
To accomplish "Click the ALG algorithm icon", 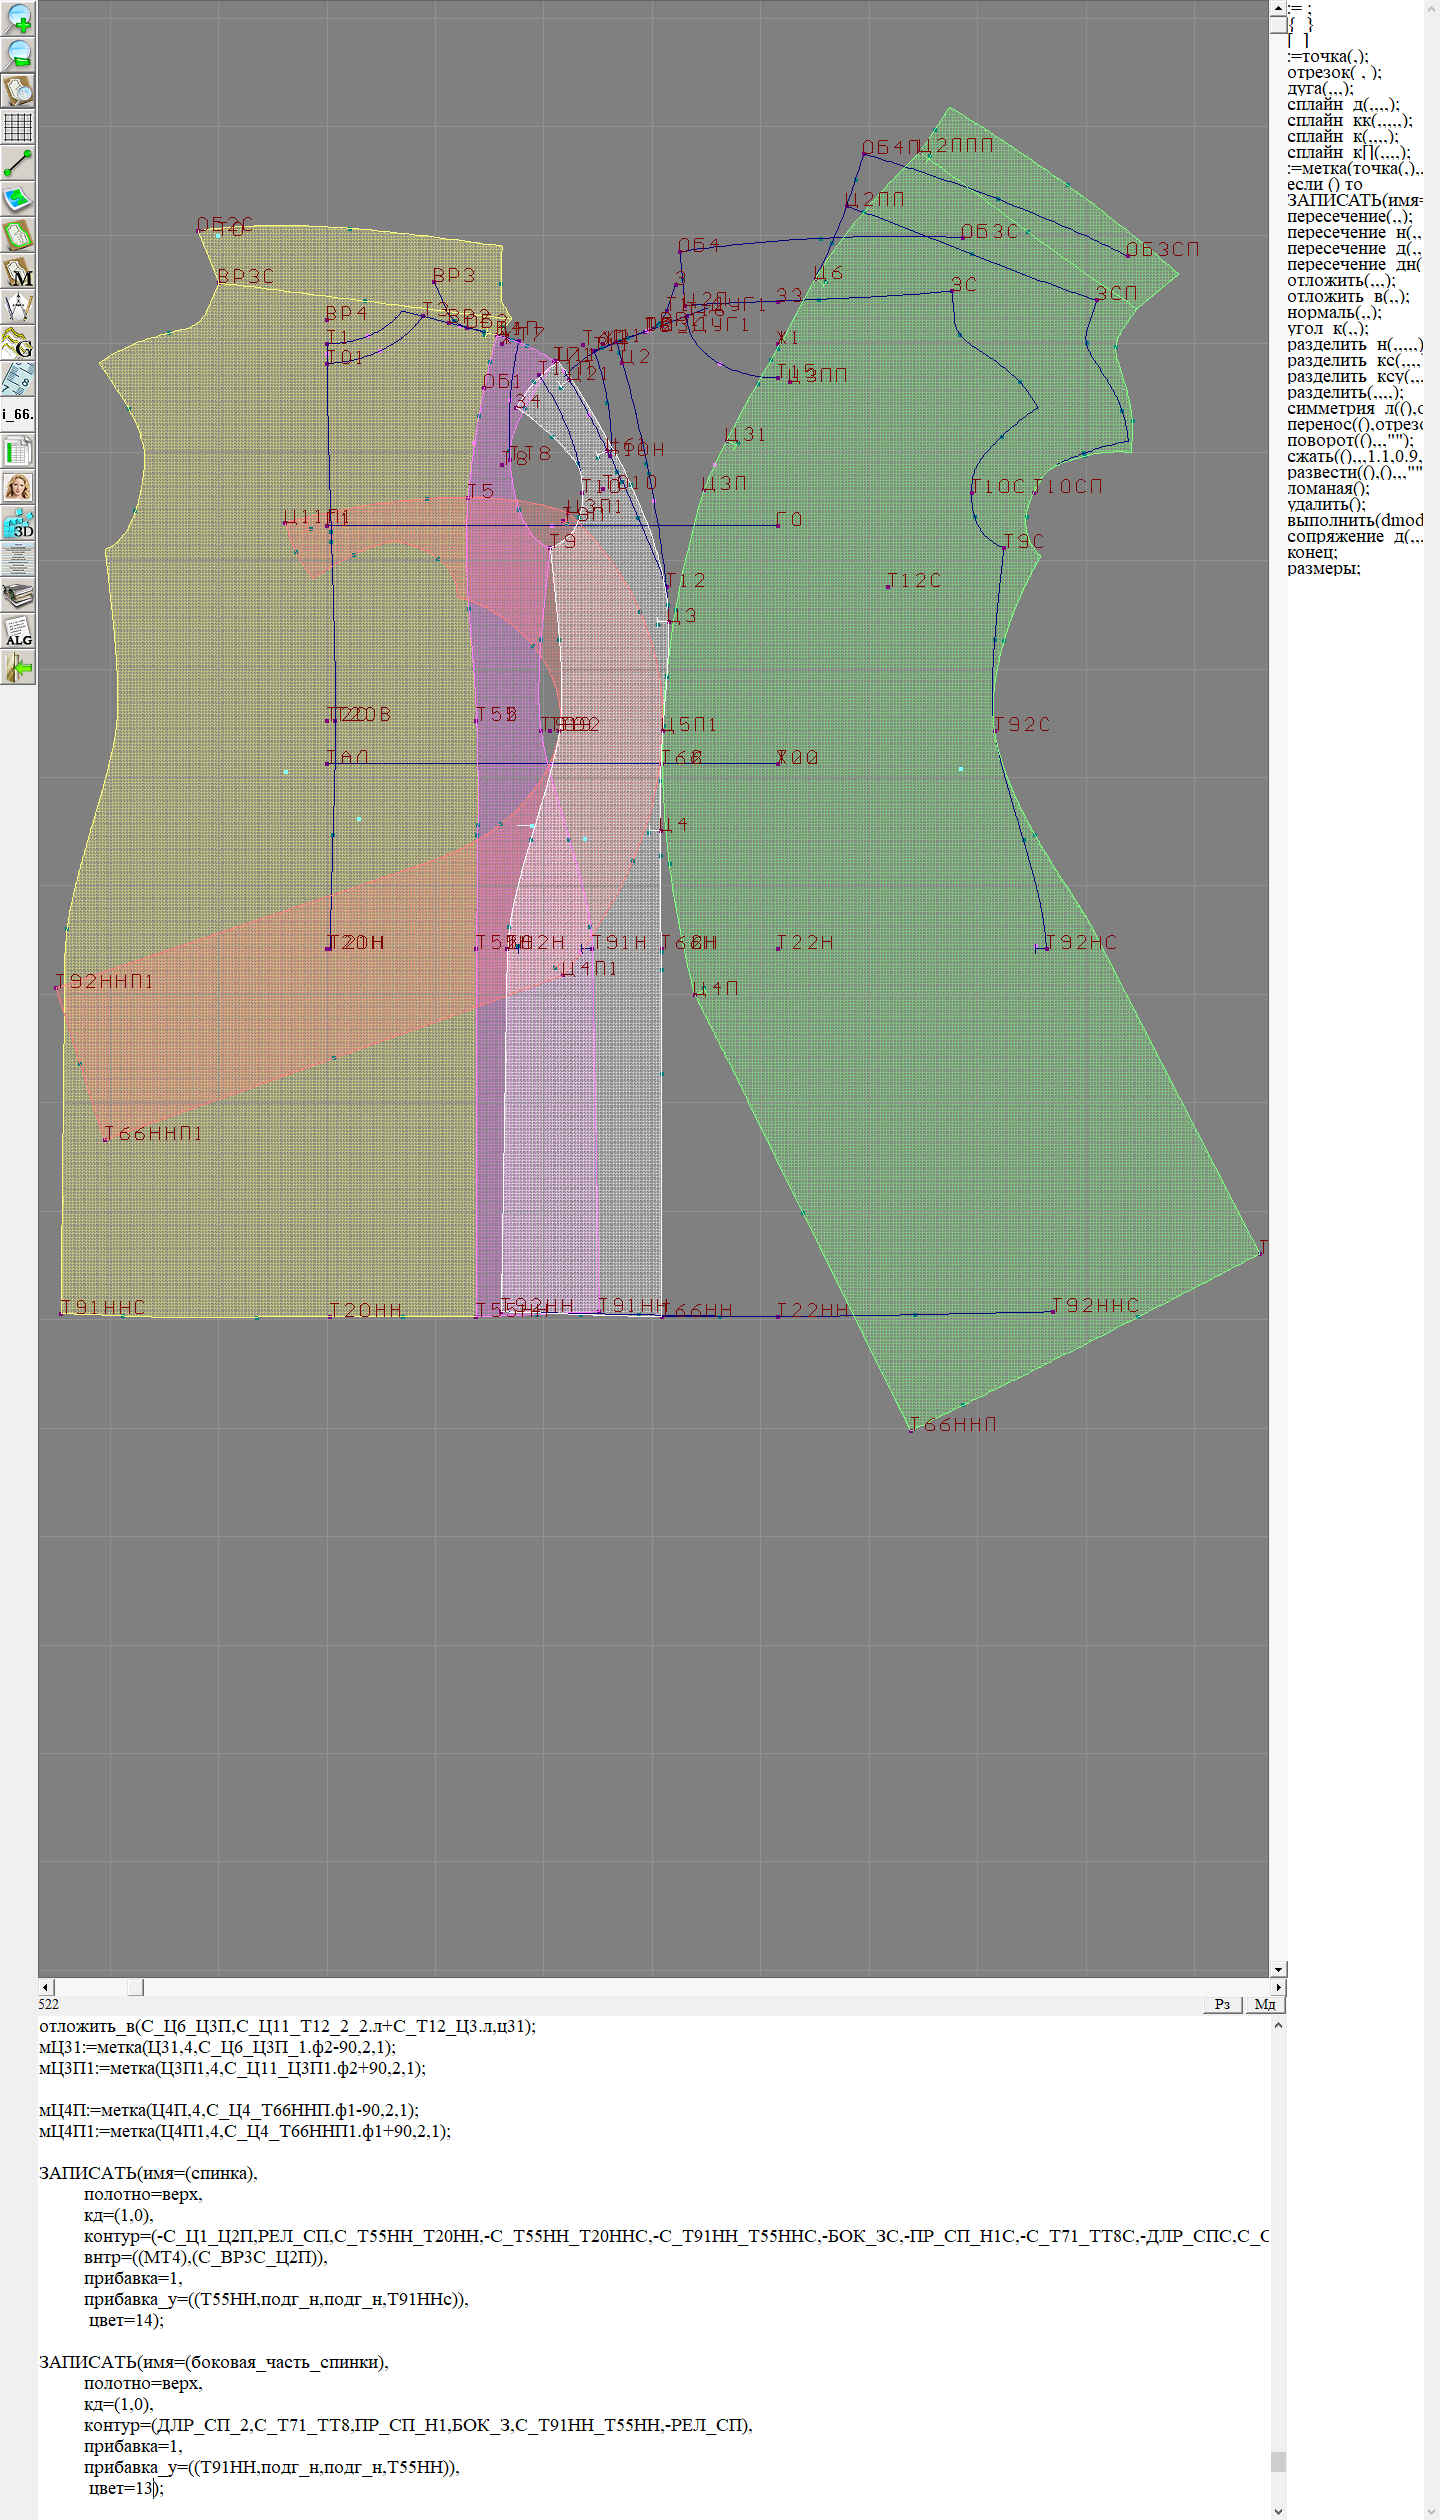I will click(x=18, y=631).
